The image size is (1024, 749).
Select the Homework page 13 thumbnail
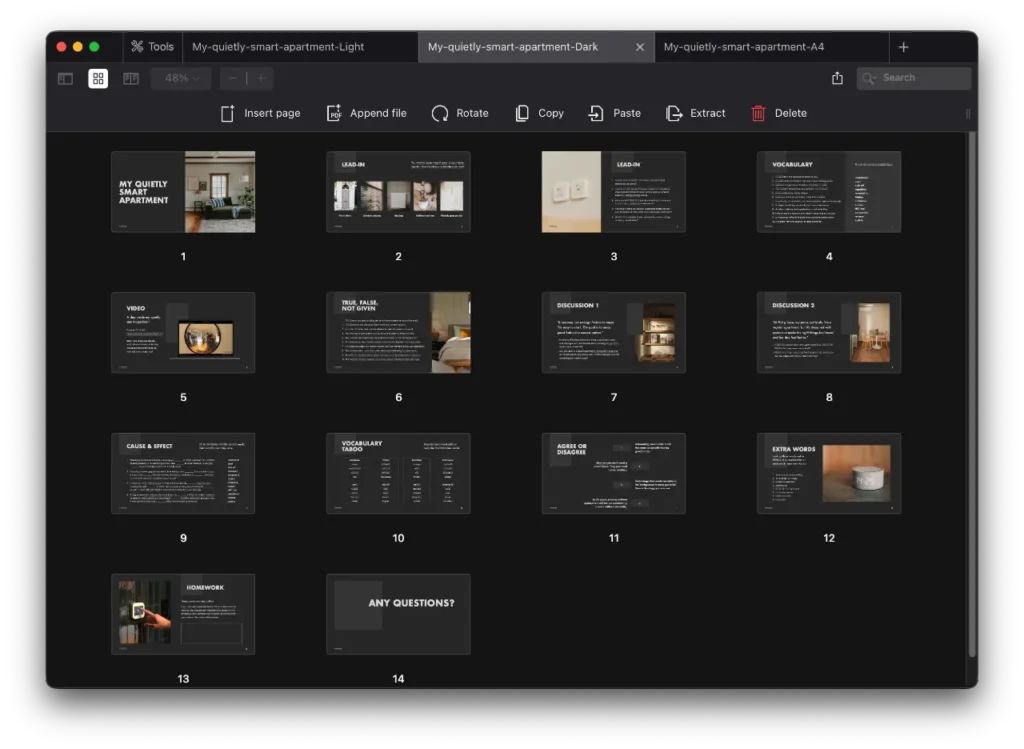coord(183,614)
